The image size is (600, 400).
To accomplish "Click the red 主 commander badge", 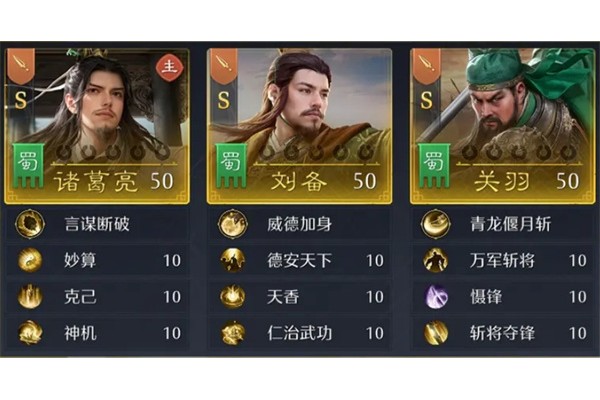I will [x=169, y=68].
